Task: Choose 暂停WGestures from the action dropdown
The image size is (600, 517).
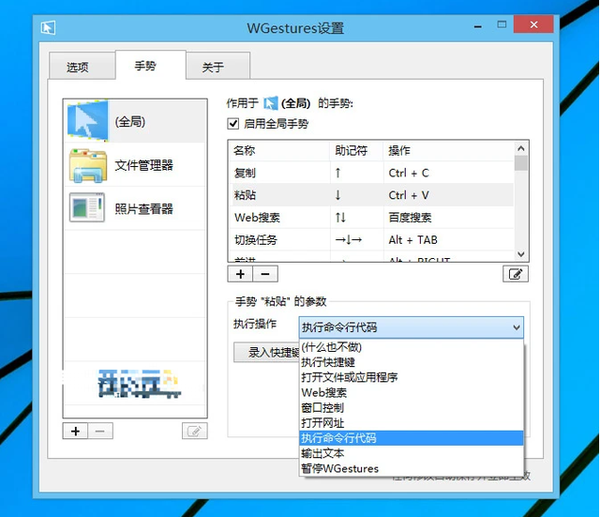Action: coord(411,468)
